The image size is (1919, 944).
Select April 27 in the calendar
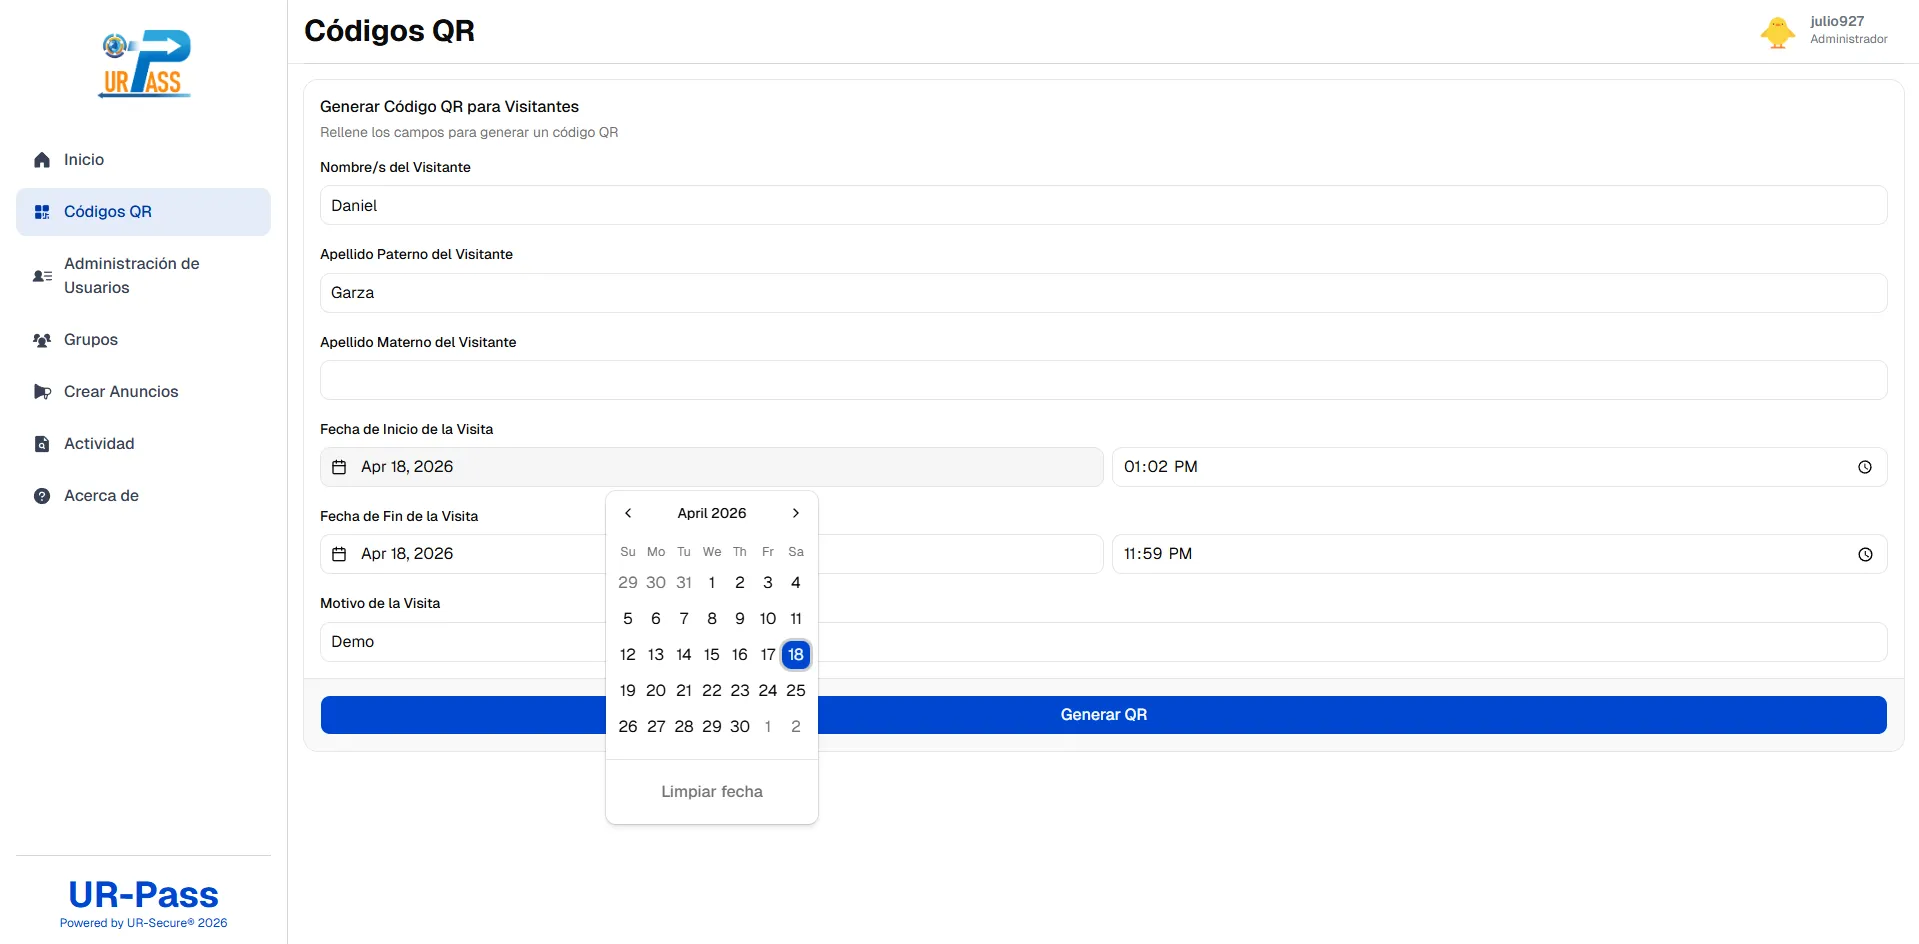656,727
